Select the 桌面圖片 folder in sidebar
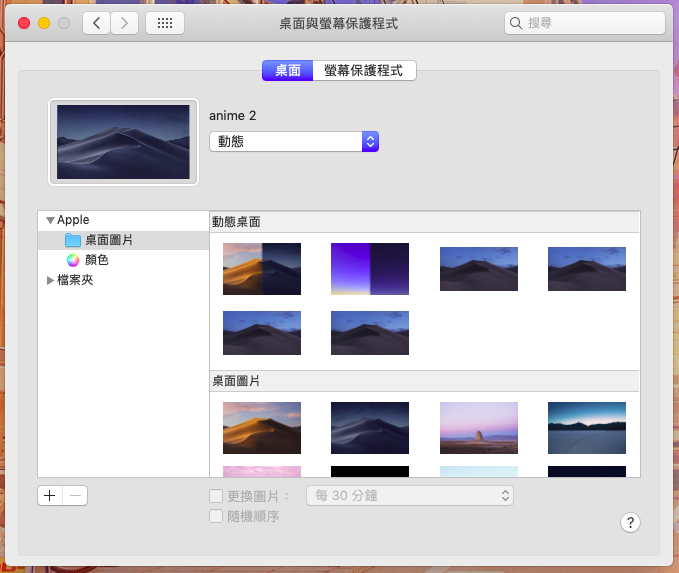This screenshot has height=573, width=679. (x=108, y=240)
